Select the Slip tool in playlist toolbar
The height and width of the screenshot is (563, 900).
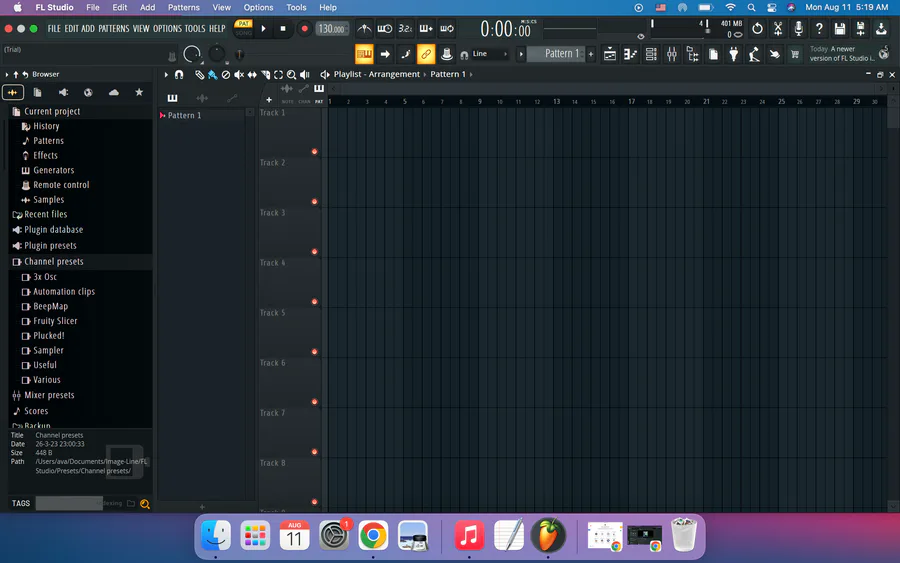click(252, 75)
